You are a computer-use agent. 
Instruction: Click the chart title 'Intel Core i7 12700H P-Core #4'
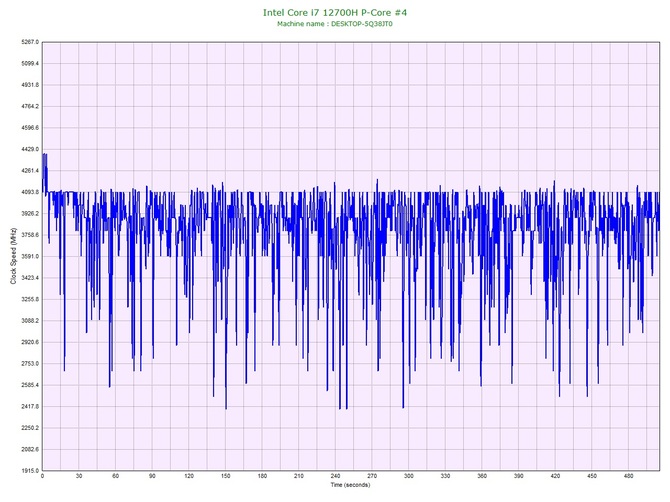click(x=335, y=12)
